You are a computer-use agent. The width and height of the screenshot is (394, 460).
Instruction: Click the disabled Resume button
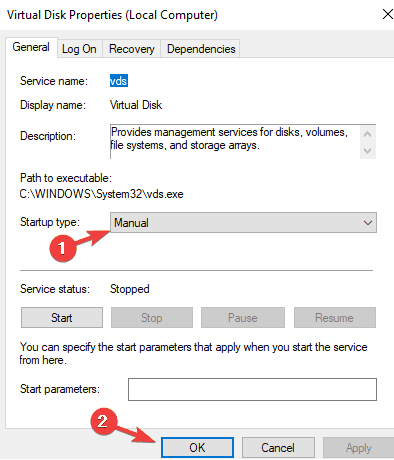335,318
